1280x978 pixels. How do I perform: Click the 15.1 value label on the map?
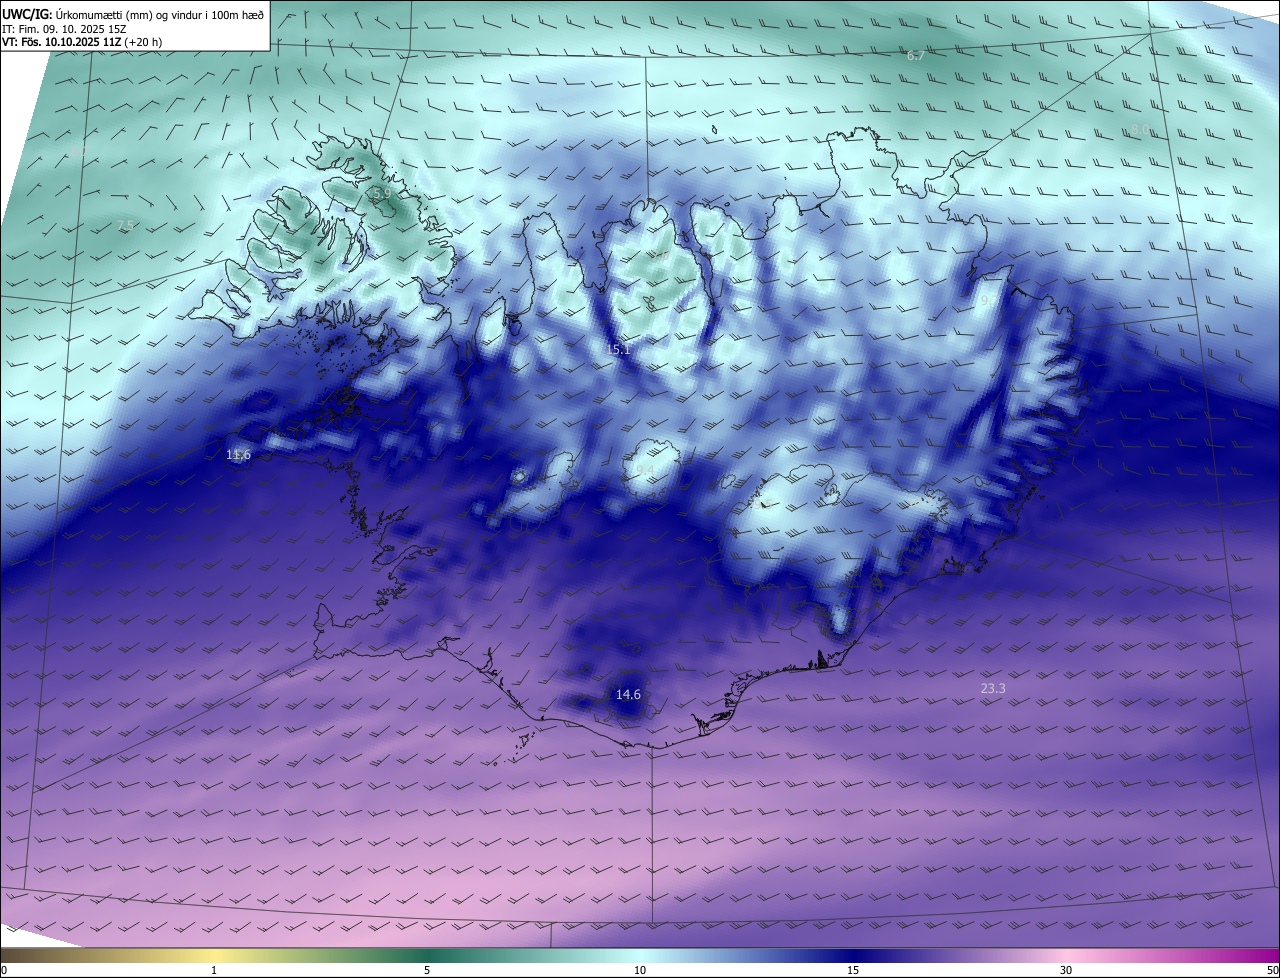619,350
